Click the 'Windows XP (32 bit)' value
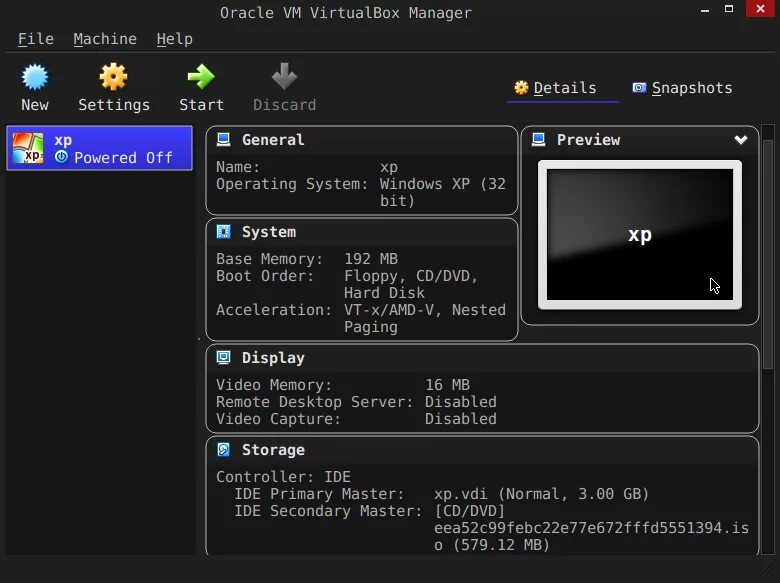This screenshot has width=780, height=583. [x=443, y=193]
